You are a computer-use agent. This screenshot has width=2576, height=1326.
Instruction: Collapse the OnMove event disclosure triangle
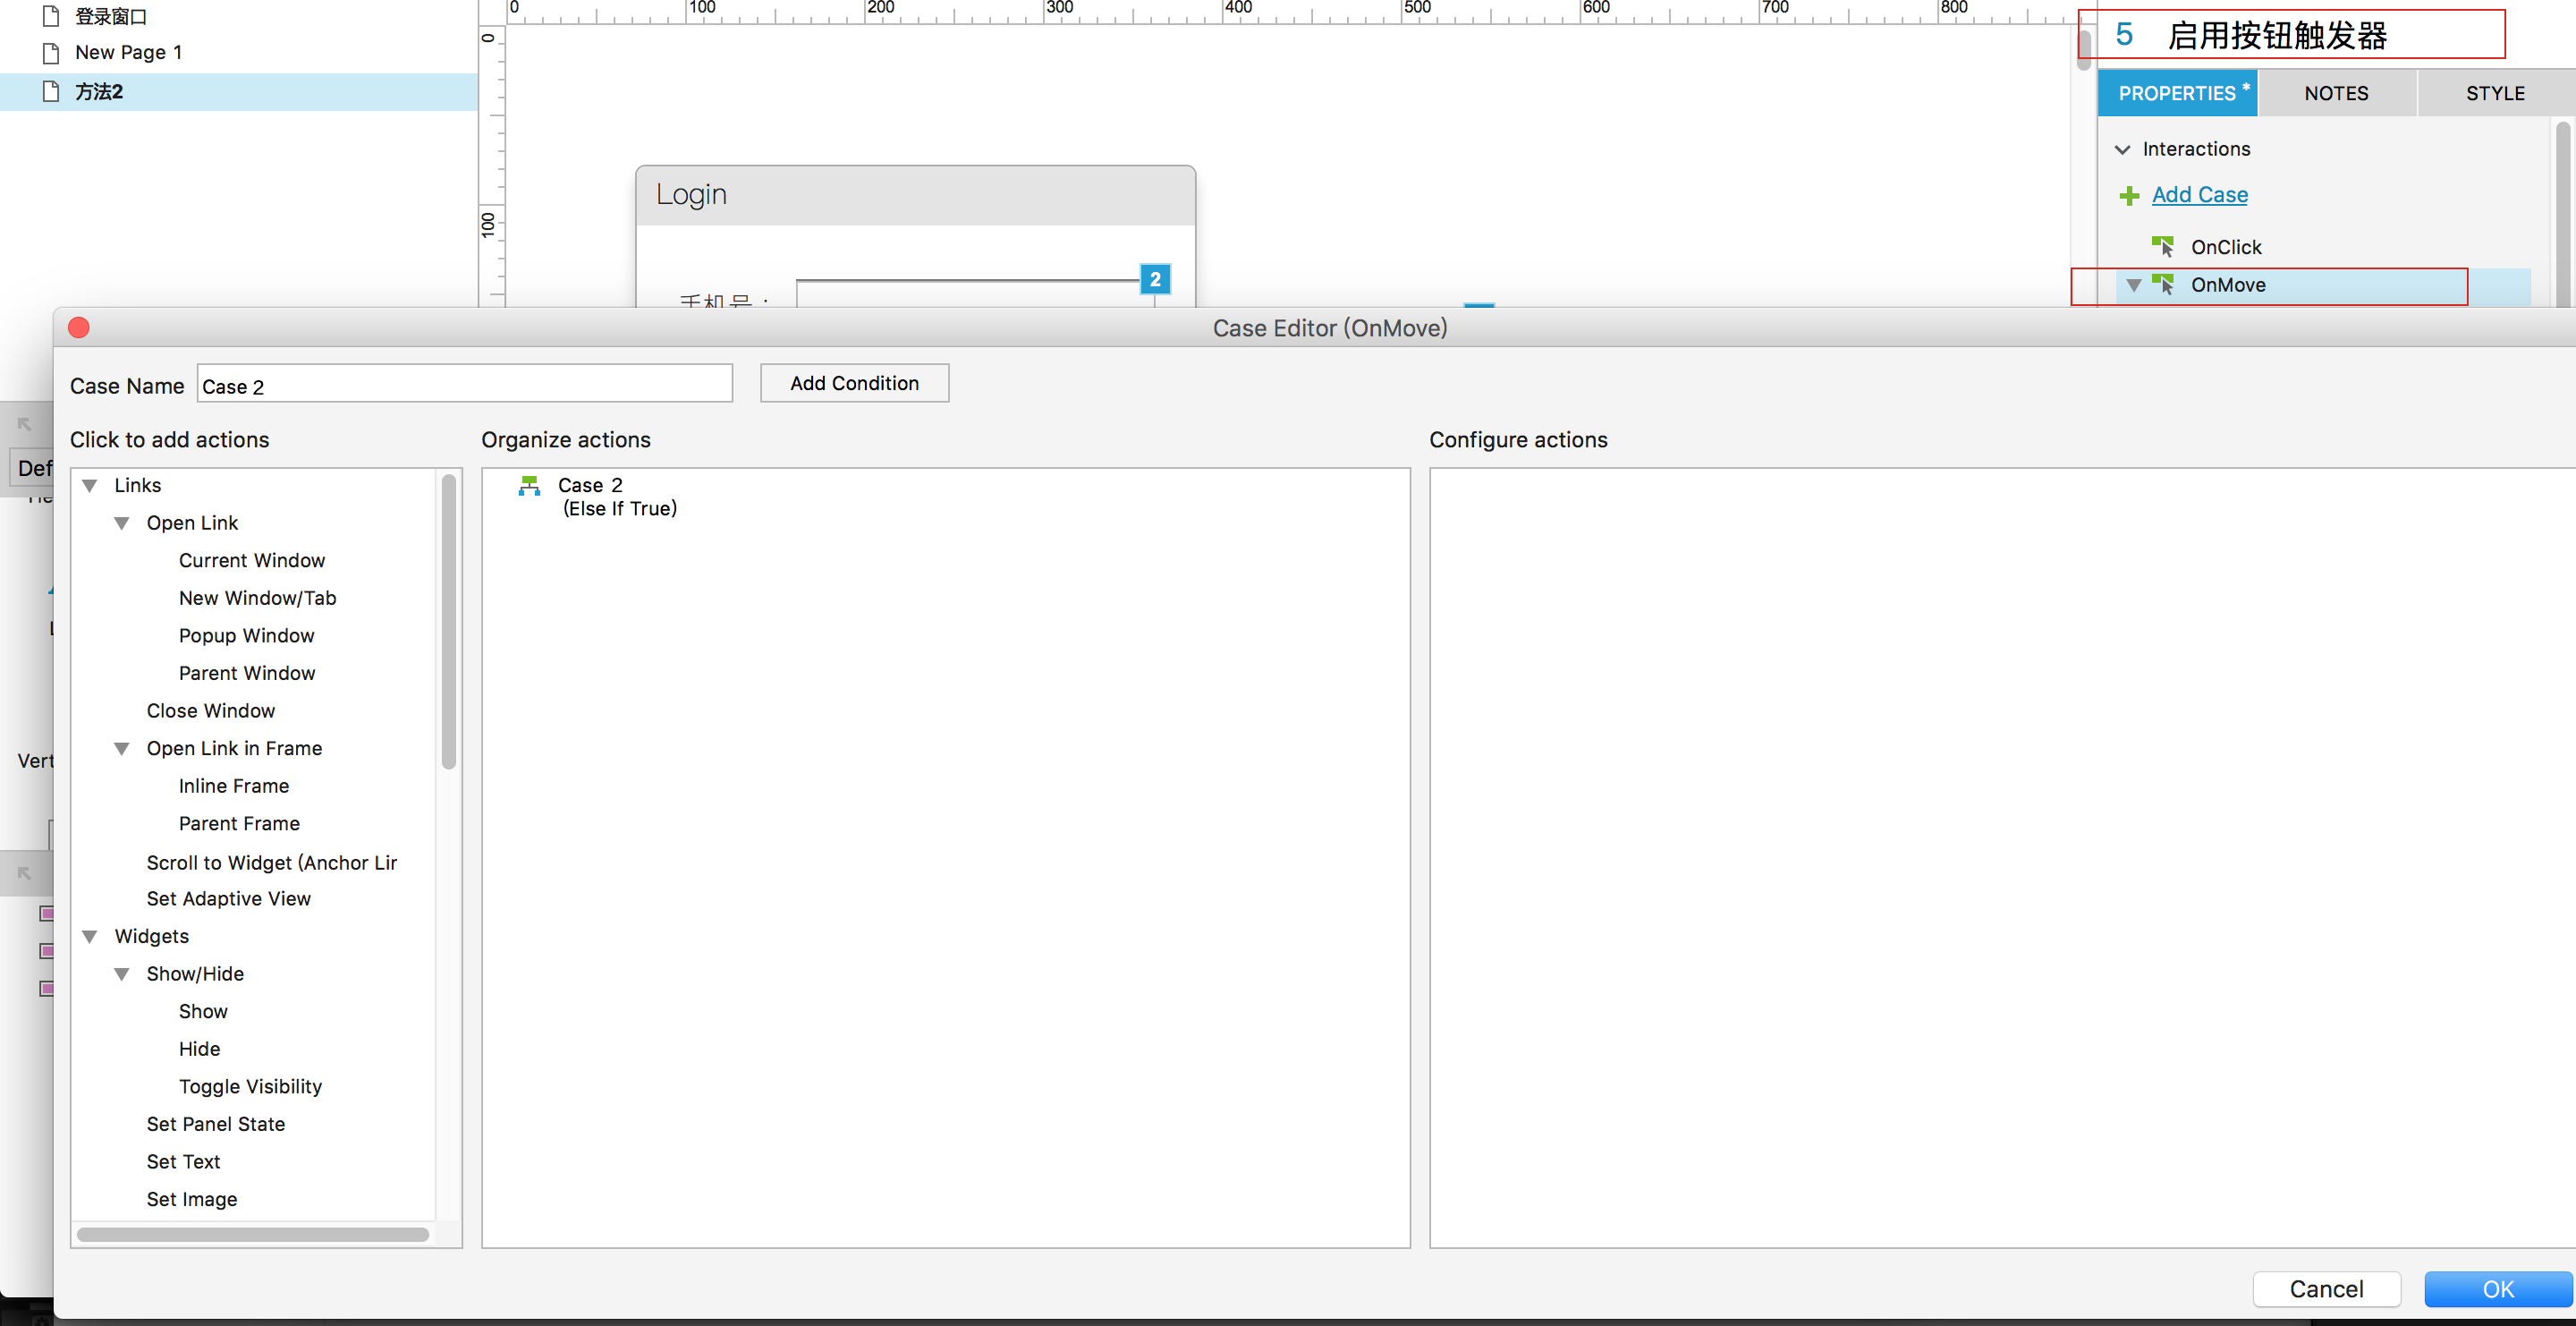[2134, 286]
